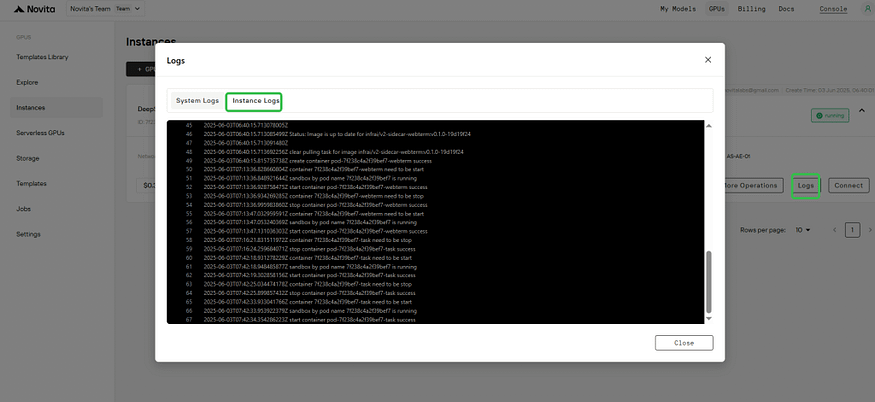The width and height of the screenshot is (875, 402).
Task: Select log line 59 stop container task success
Action: (310, 249)
